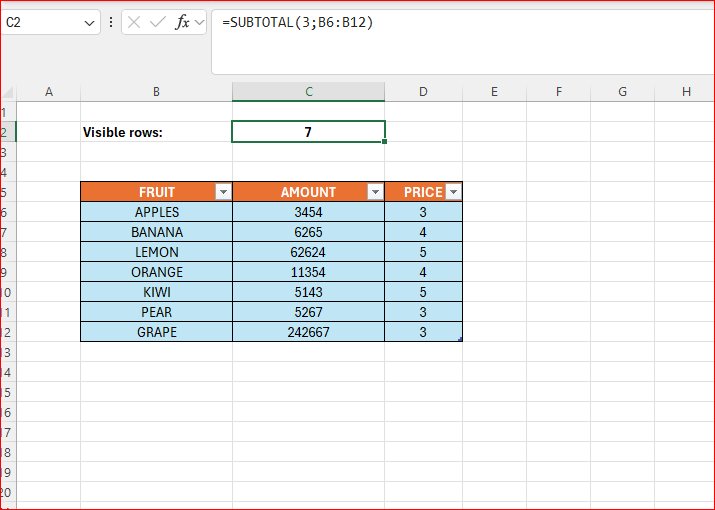The image size is (715, 510).
Task: Open the FRUIT column filter dropdown
Action: (x=223, y=192)
